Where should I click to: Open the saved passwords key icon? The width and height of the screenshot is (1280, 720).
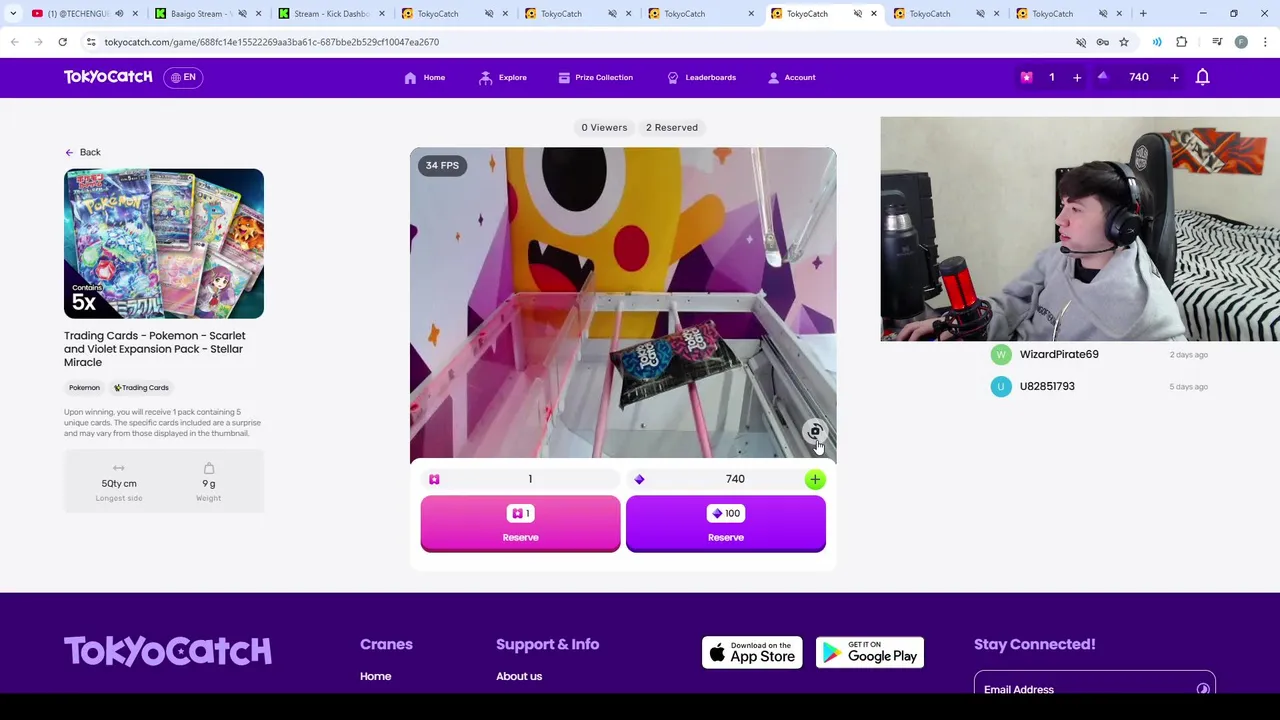pos(1102,42)
